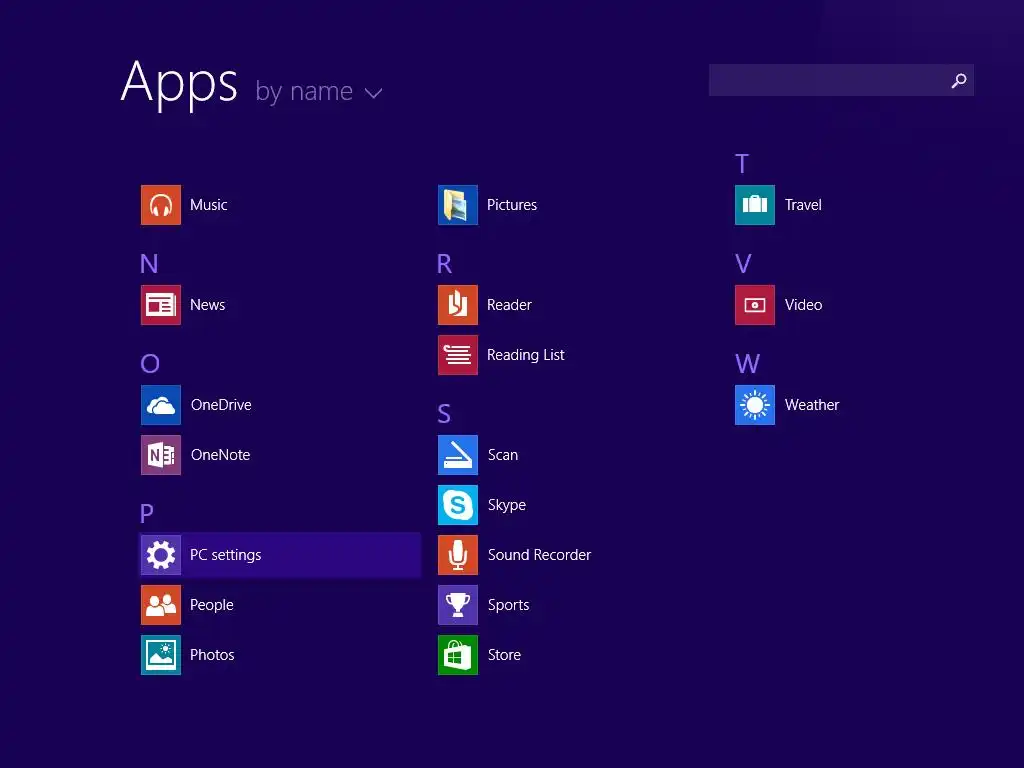Select the 'Pictures' label text
1024x768 pixels.
click(512, 205)
